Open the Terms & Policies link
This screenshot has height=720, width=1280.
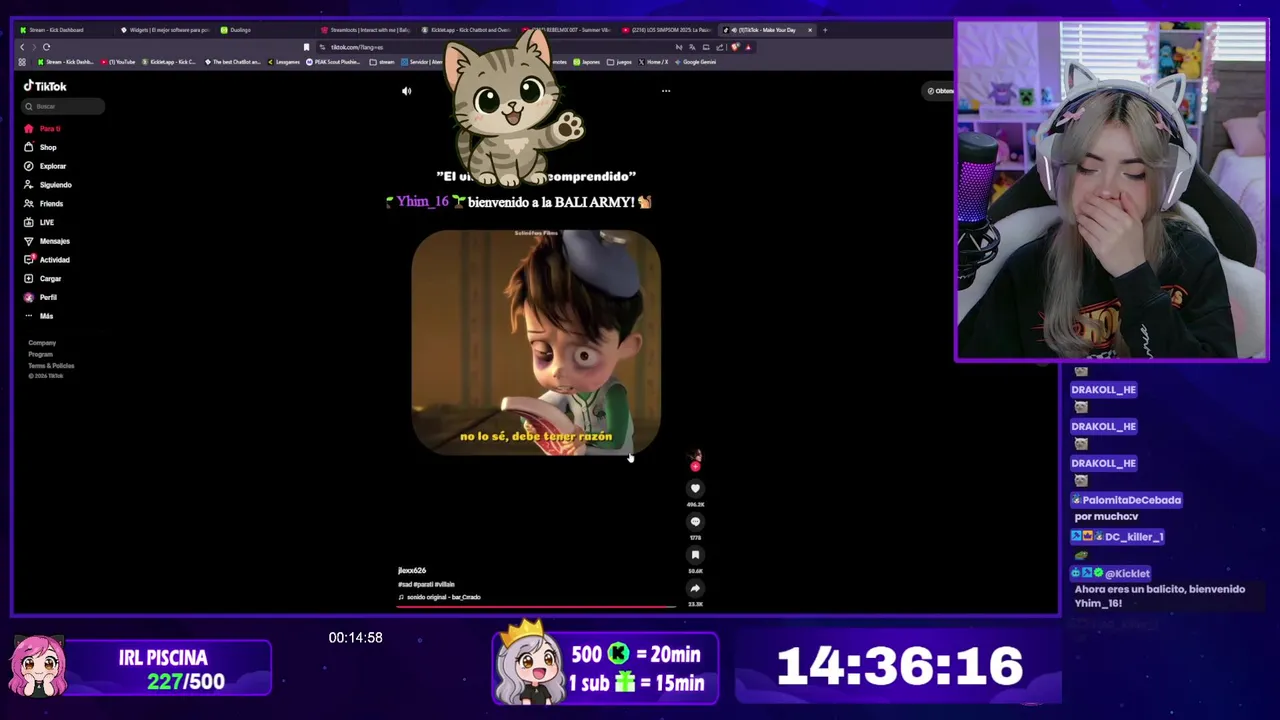pos(51,365)
